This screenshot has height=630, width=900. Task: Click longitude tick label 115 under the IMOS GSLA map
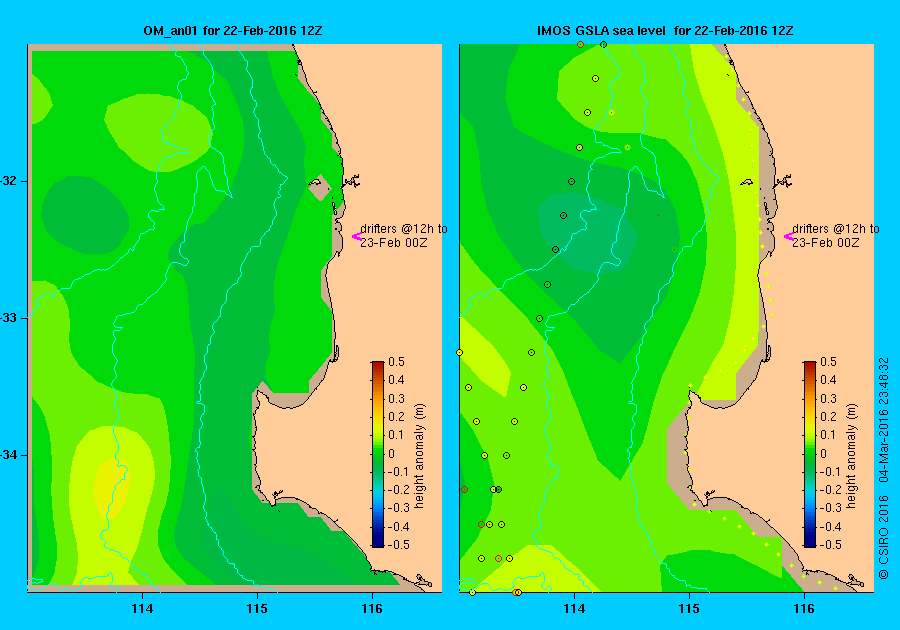689,609
